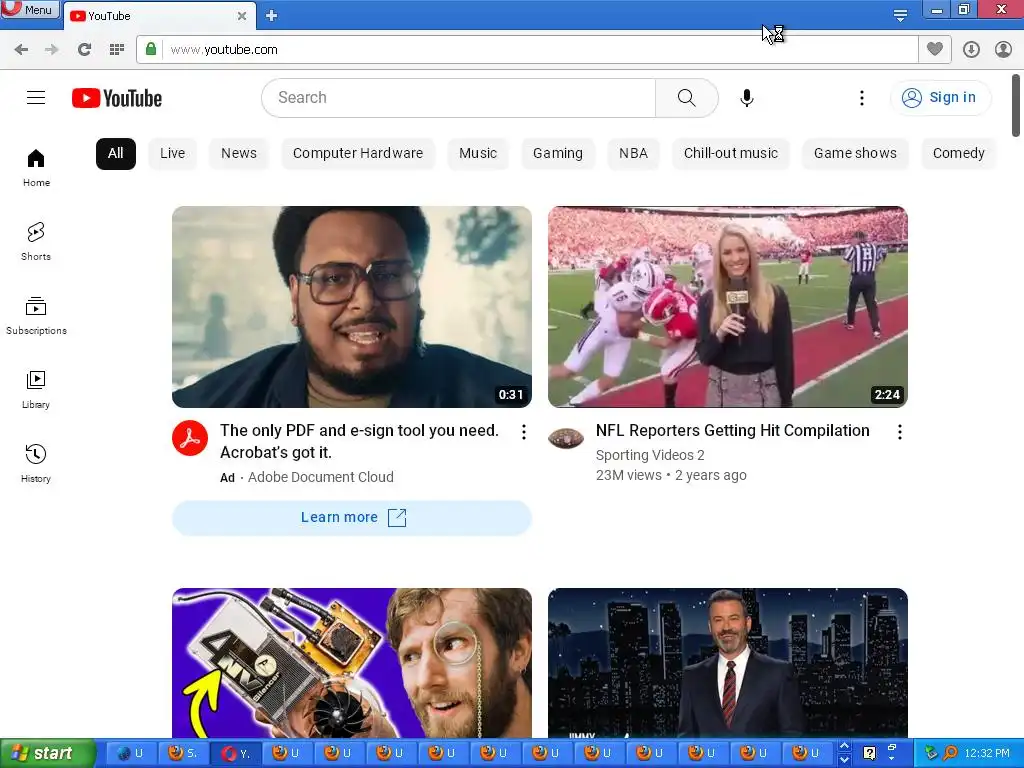Go back with the browser back arrow

[x=21, y=50]
